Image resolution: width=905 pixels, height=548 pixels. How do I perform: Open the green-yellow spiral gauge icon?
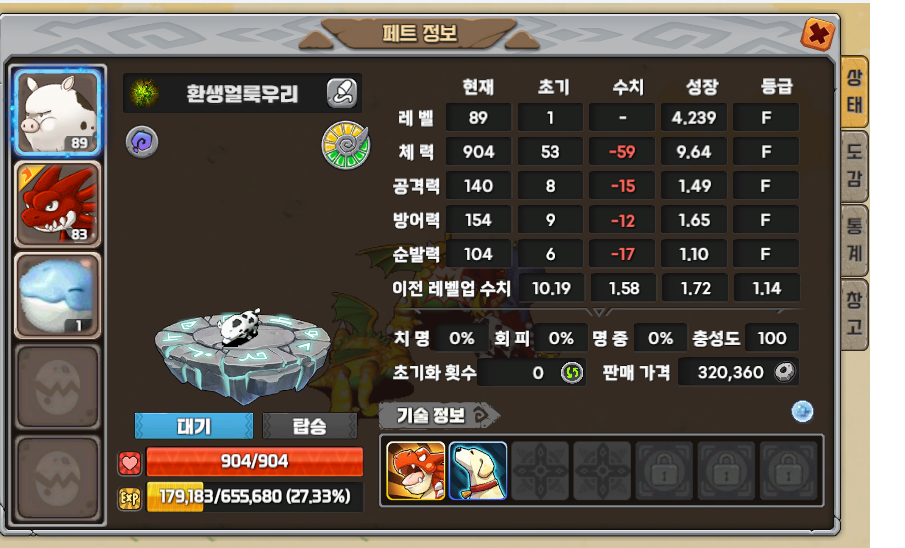(345, 145)
